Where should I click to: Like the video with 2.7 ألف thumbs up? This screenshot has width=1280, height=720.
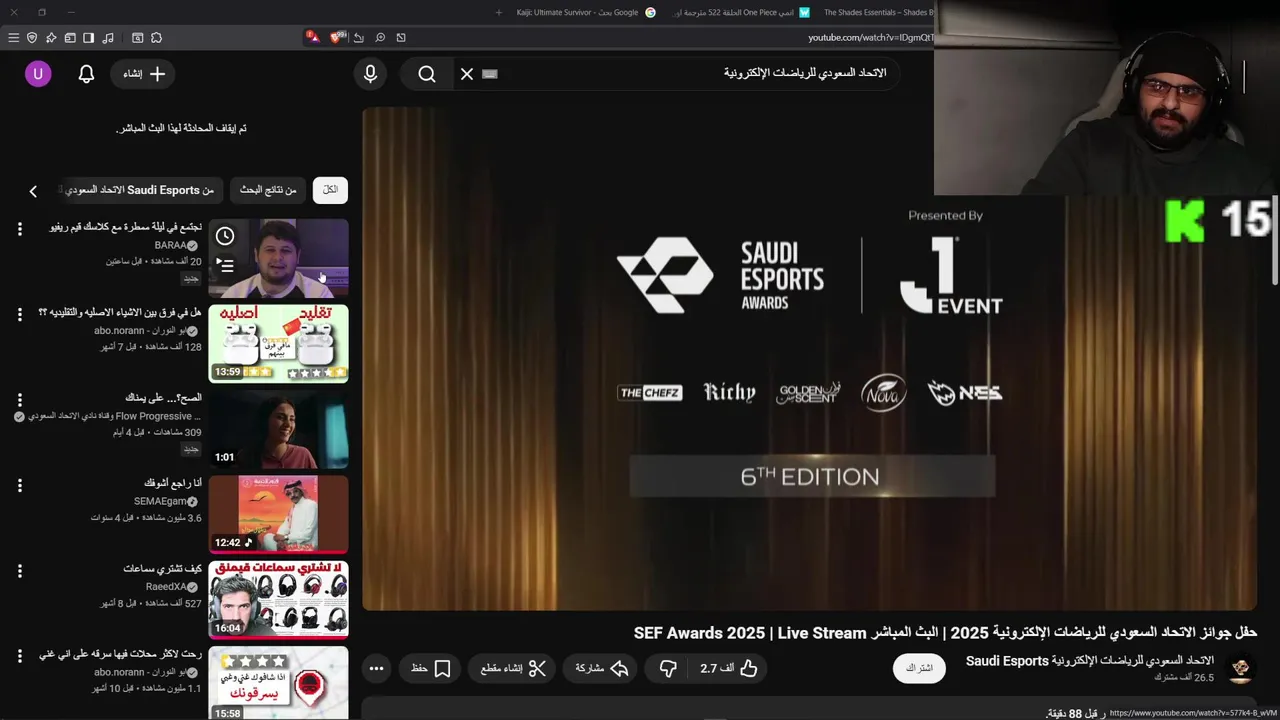(x=729, y=668)
